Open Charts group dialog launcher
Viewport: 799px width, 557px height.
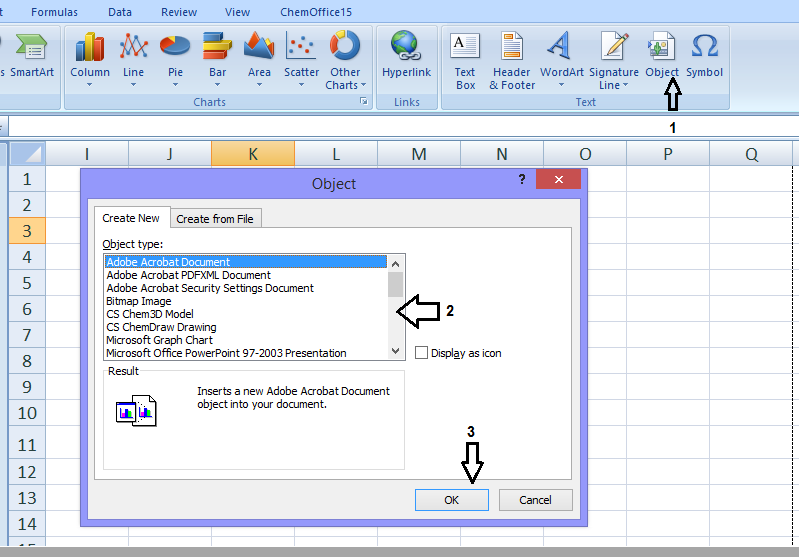[363, 101]
